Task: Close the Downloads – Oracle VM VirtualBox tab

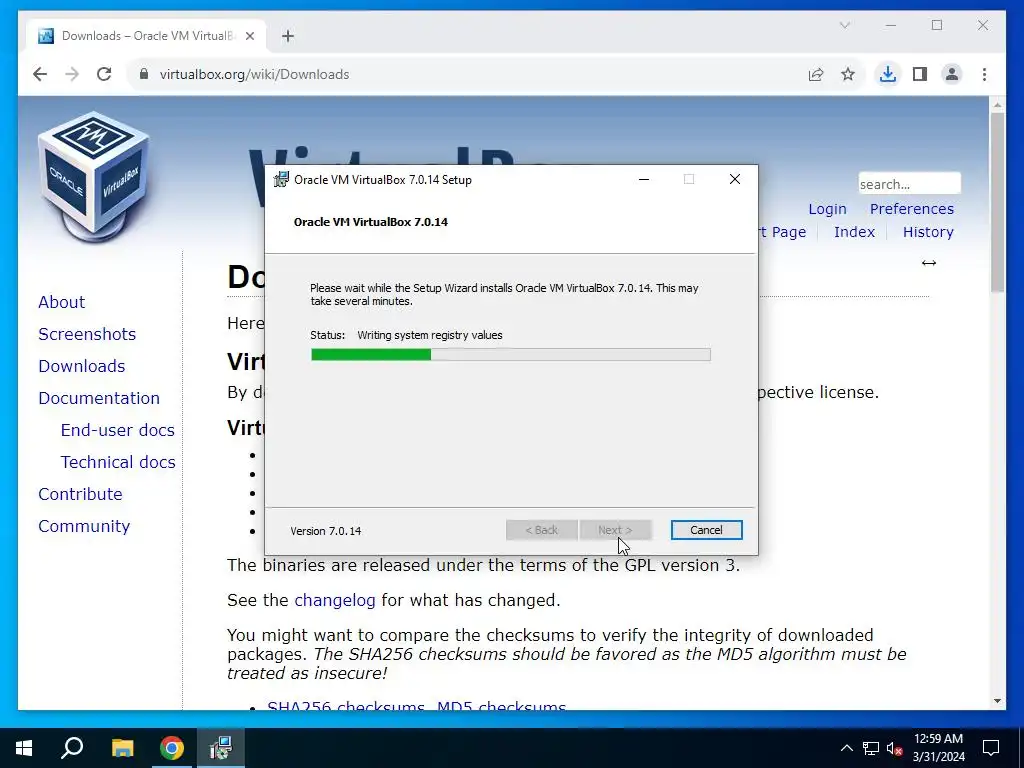Action: click(249, 36)
